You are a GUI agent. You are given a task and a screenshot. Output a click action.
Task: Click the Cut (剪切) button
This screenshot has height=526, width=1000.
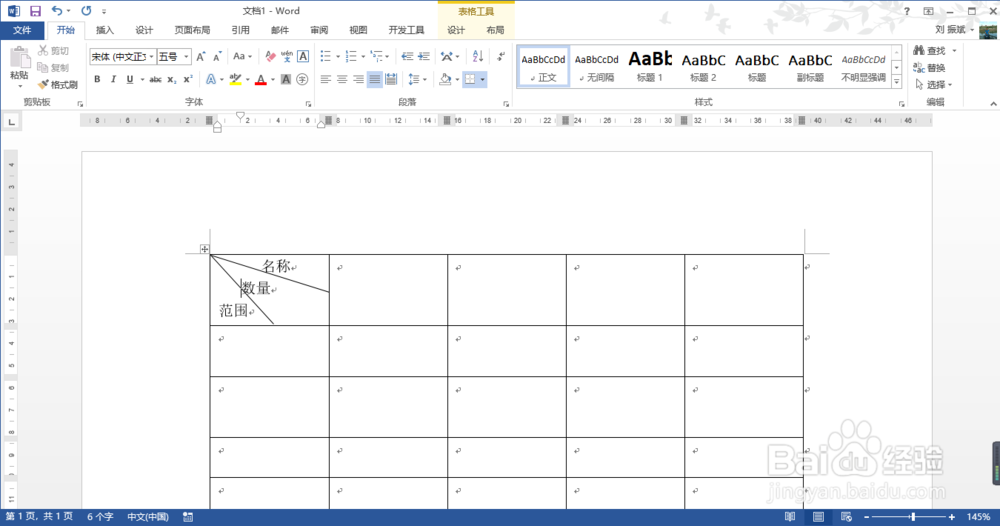[54, 50]
